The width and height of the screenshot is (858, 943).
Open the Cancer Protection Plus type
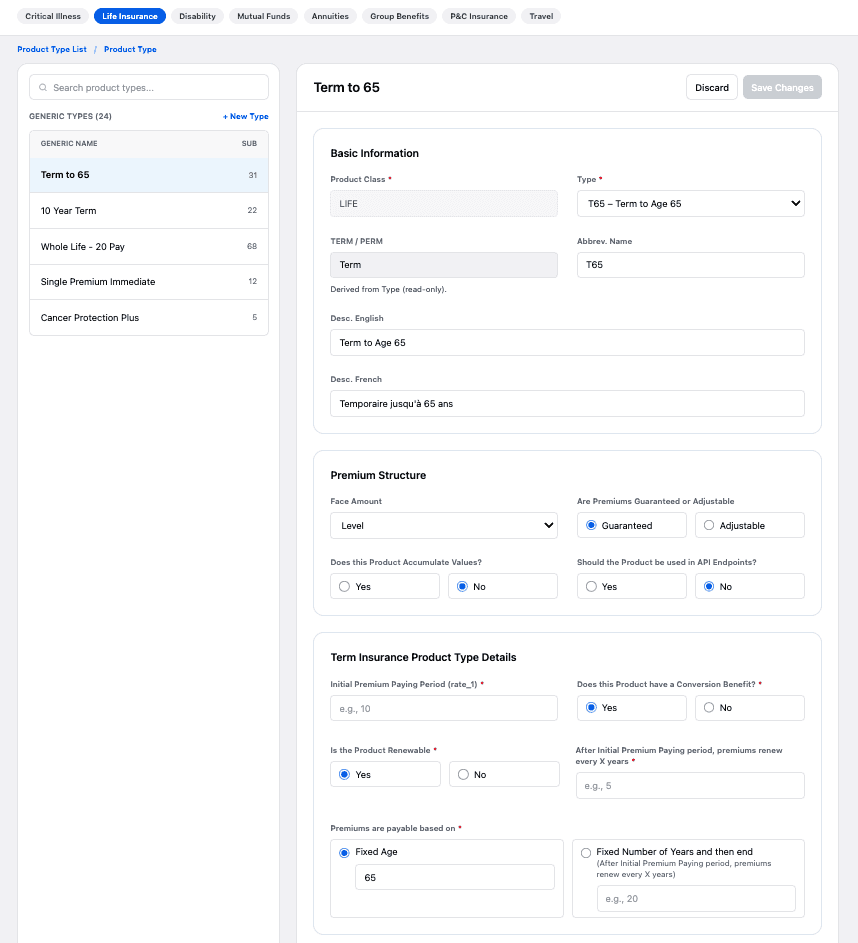tap(149, 318)
